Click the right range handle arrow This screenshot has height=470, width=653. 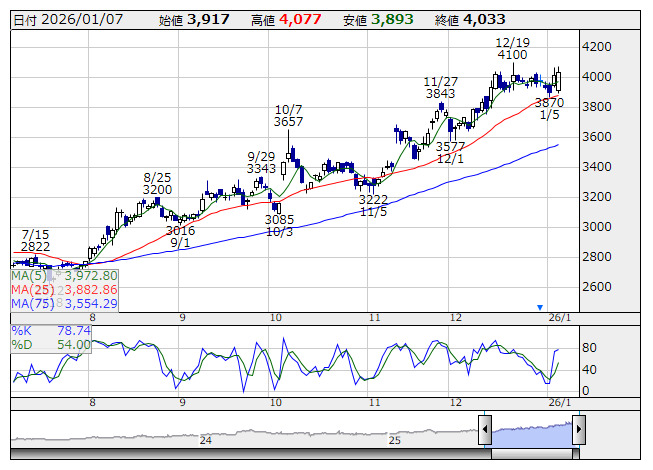578,431
